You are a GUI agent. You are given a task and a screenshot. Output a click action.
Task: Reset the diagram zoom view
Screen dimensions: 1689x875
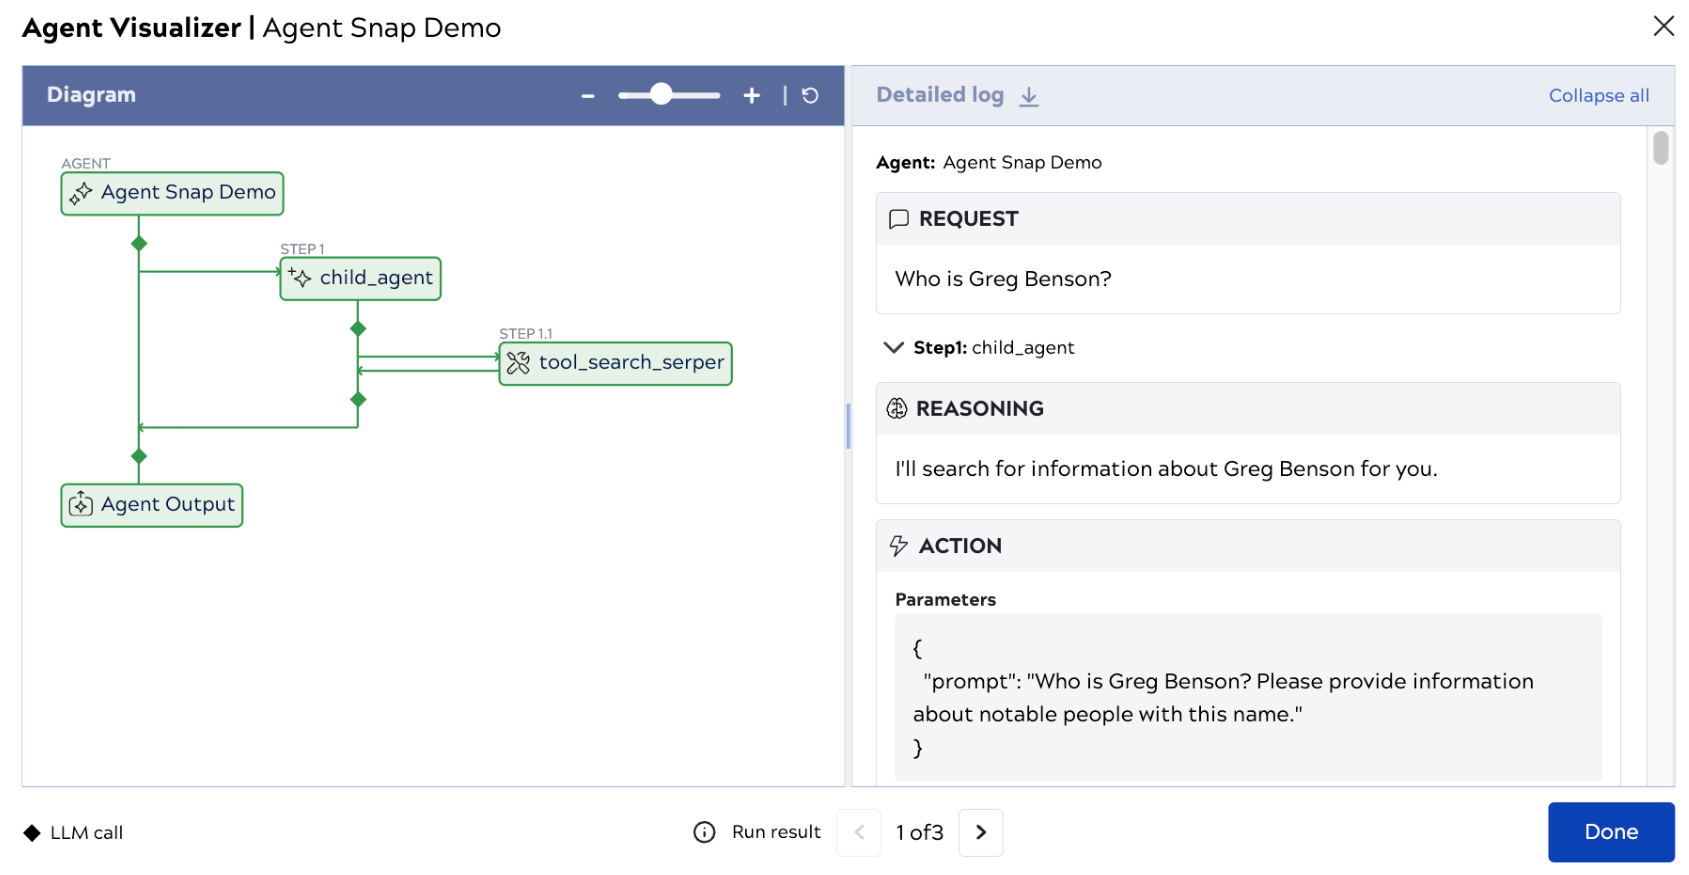click(810, 95)
